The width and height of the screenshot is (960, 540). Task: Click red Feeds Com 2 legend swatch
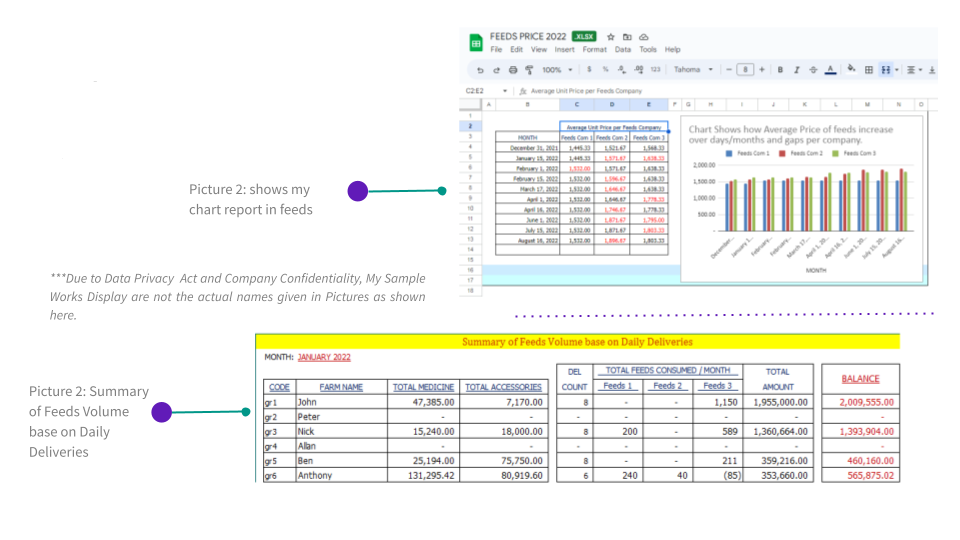tap(782, 154)
